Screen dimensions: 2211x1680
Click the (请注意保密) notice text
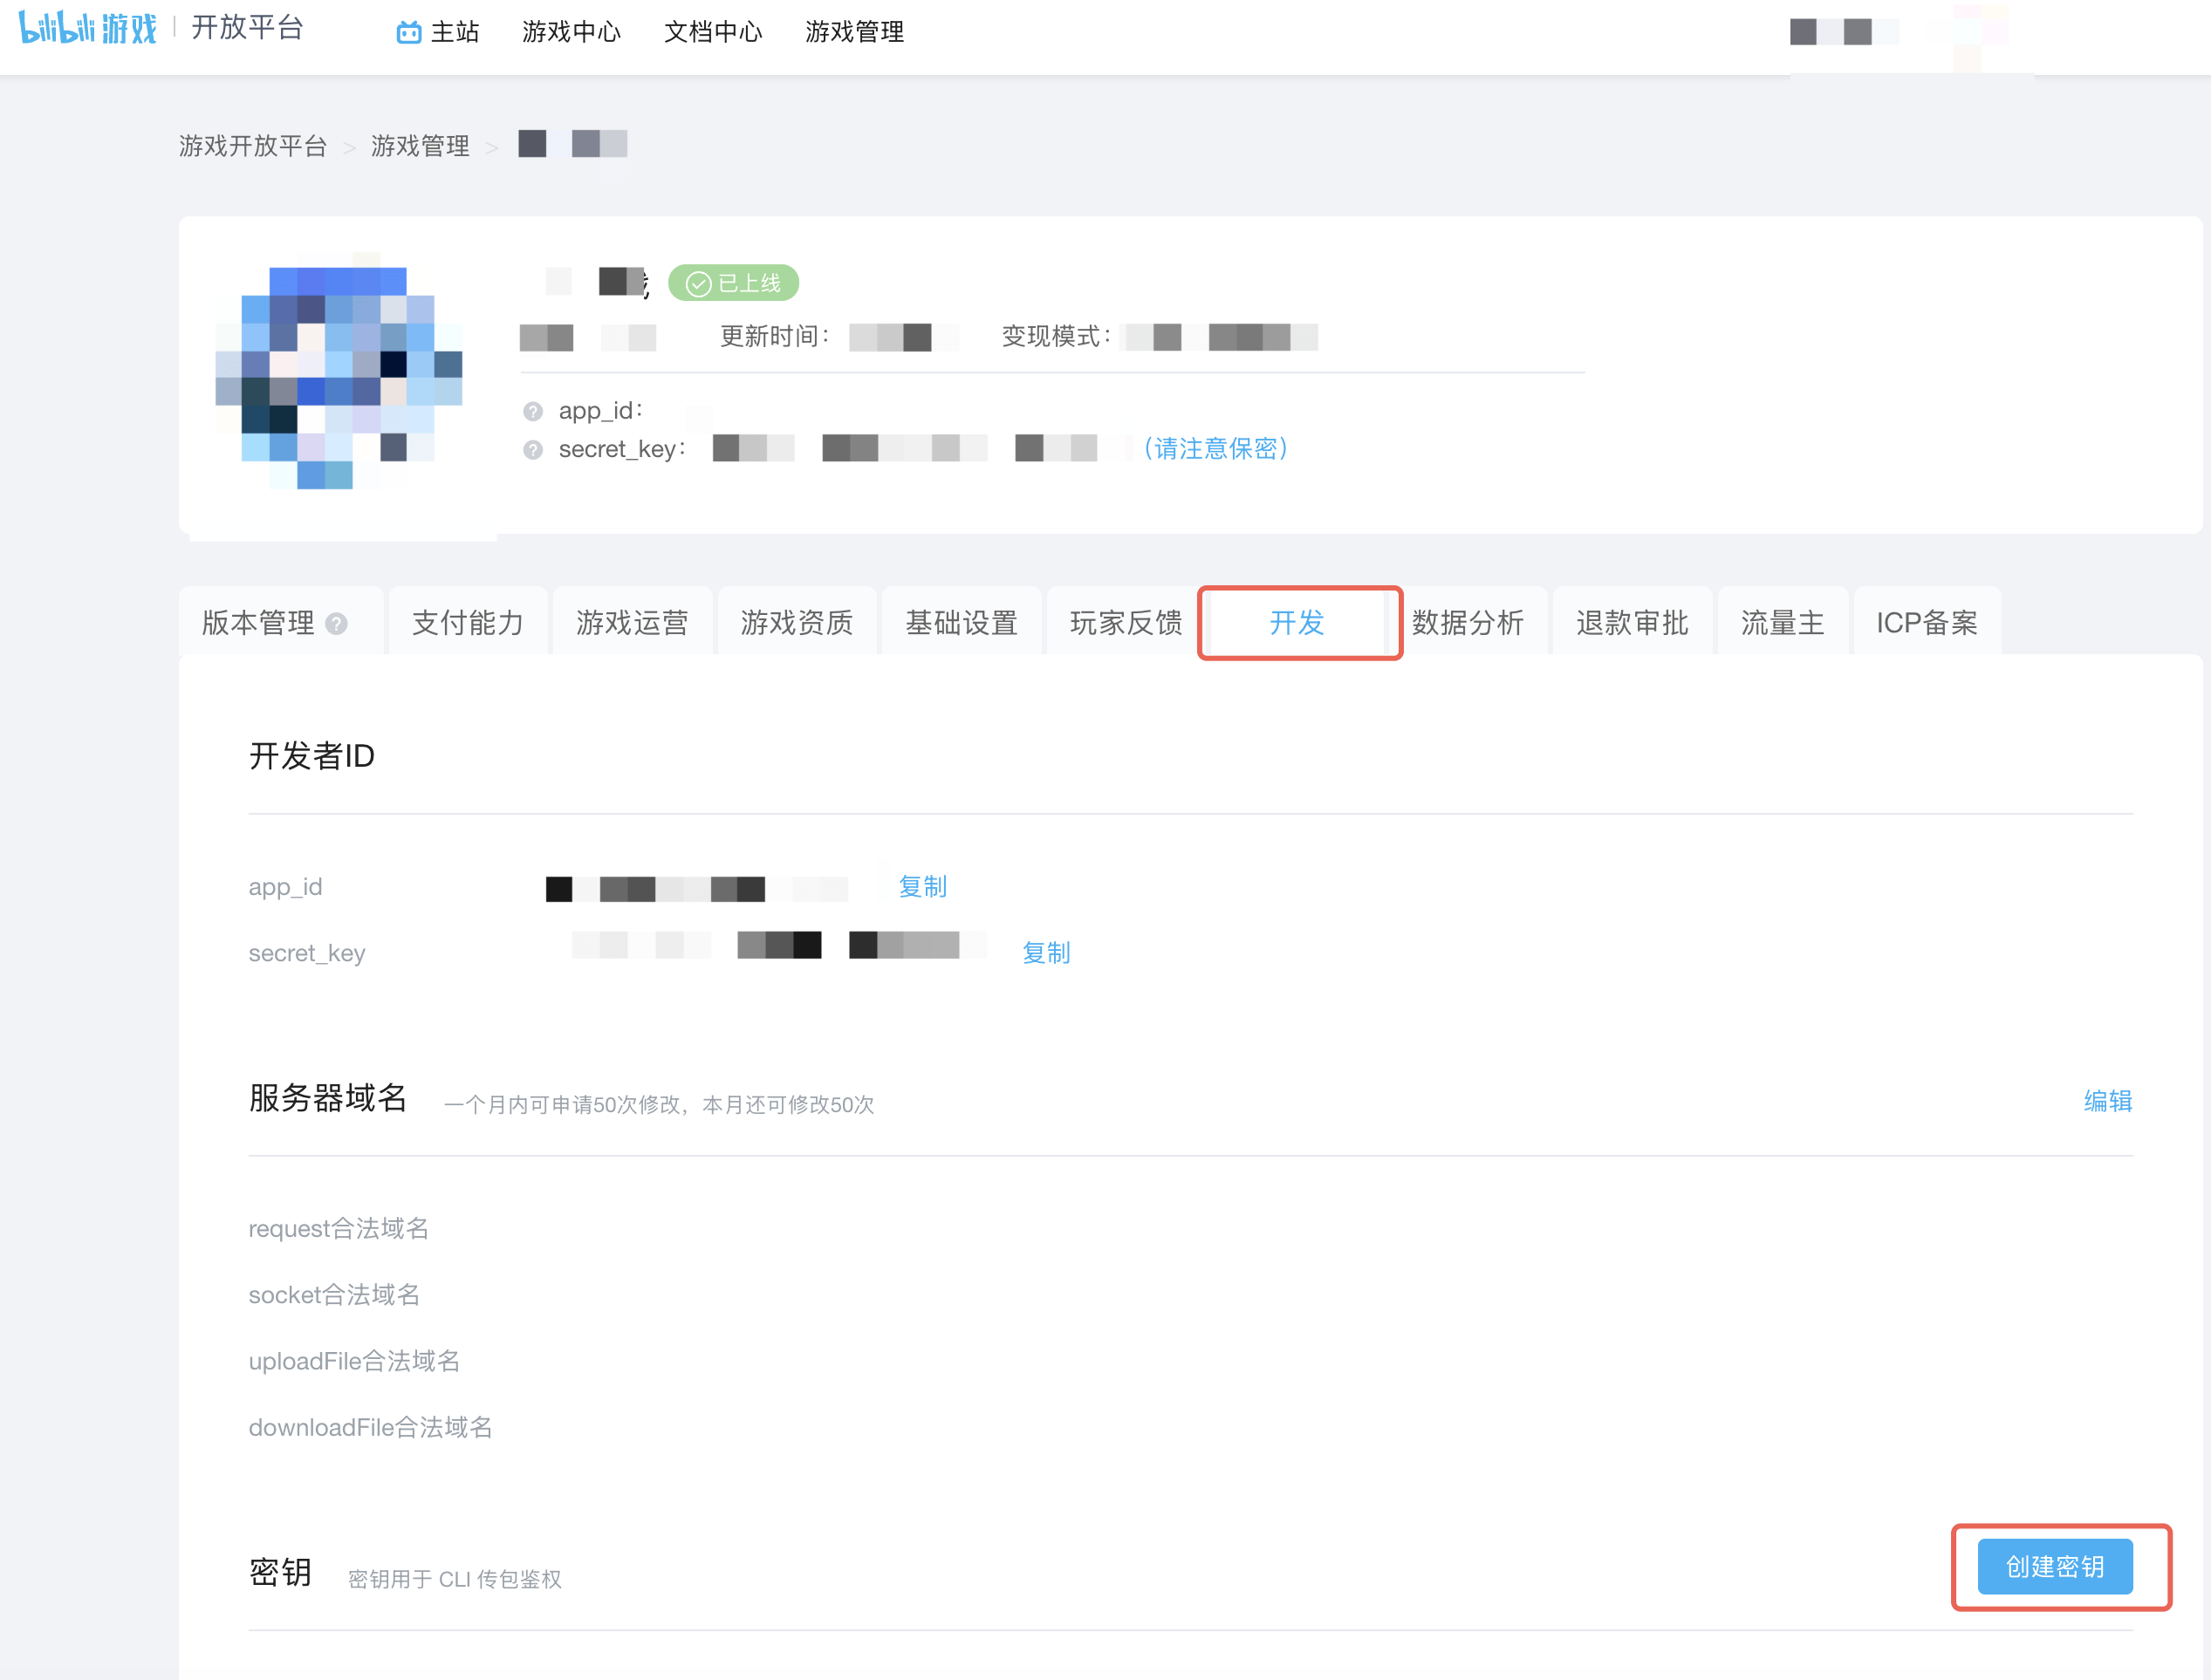click(x=1216, y=449)
